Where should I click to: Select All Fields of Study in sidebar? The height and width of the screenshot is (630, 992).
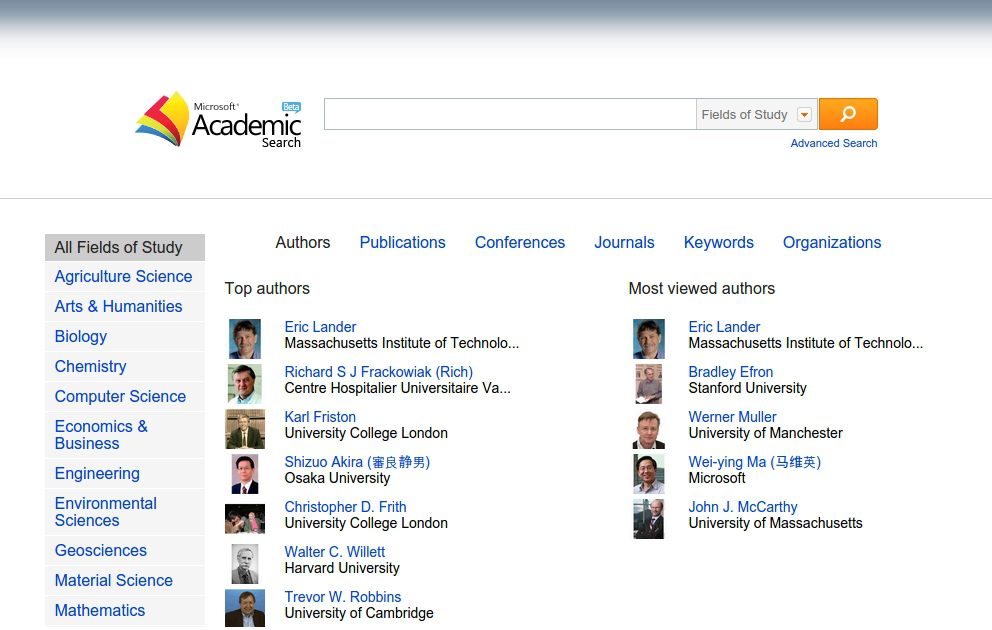125,247
